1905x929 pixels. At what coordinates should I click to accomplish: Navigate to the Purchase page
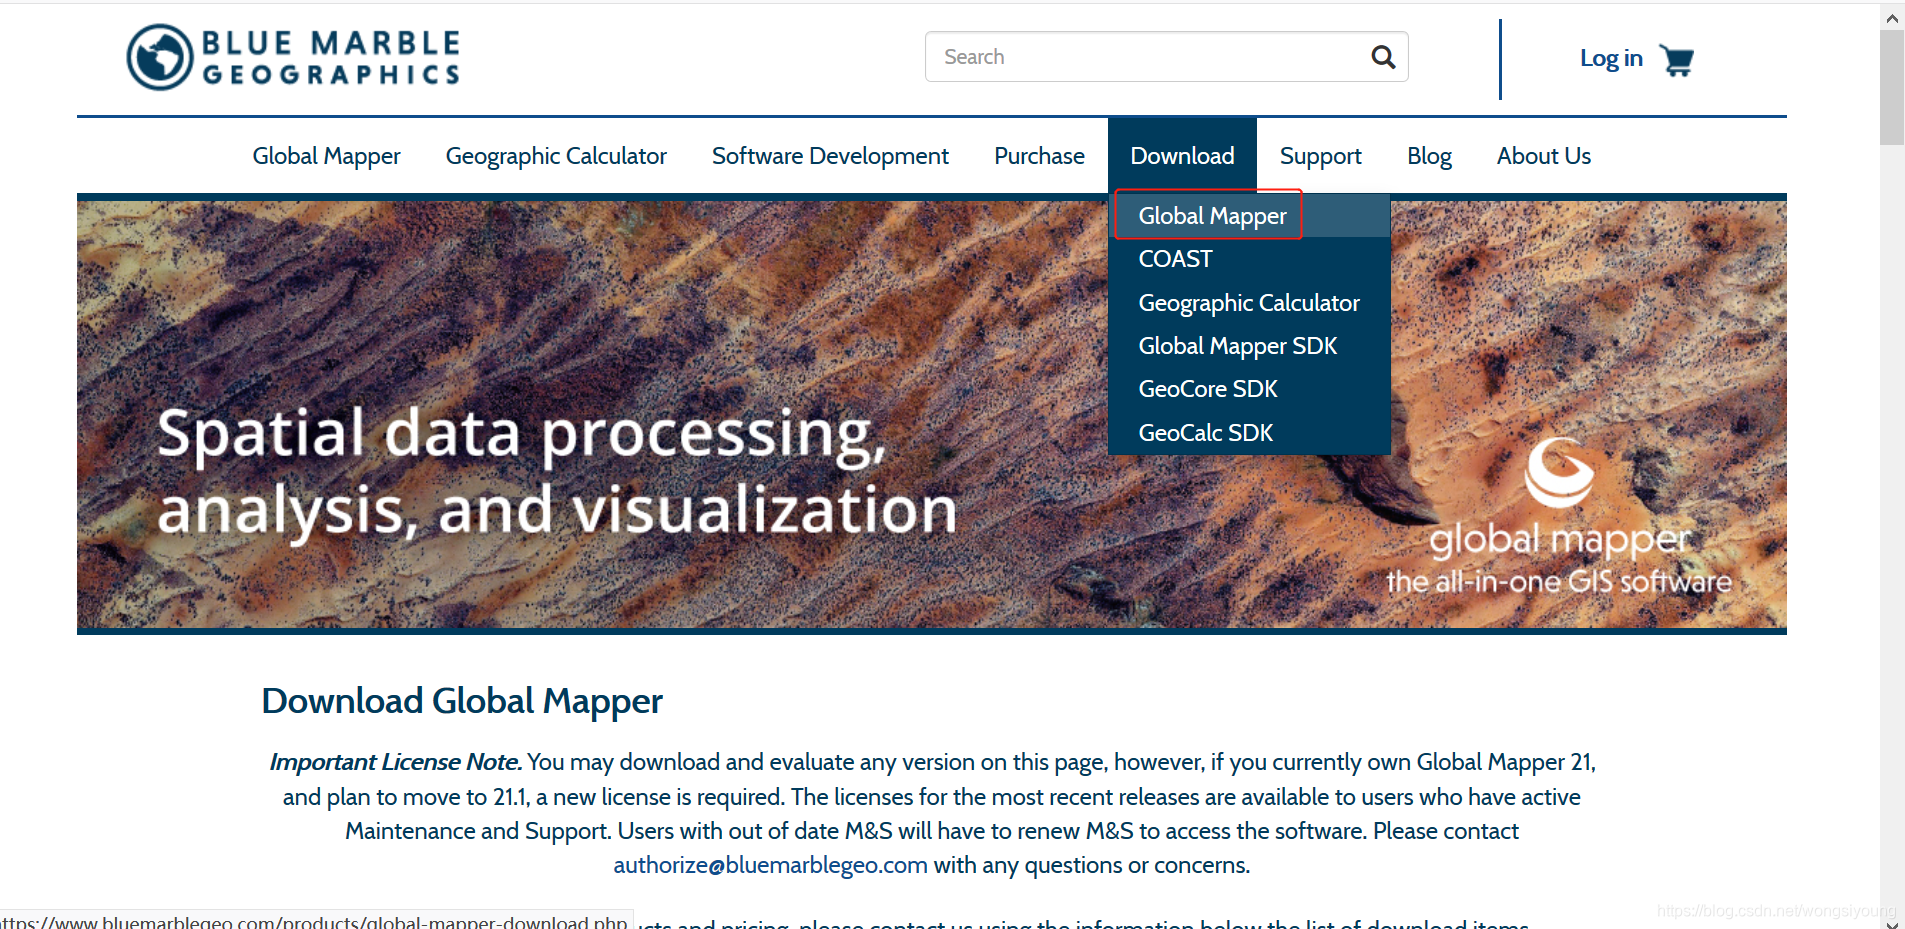click(1039, 155)
